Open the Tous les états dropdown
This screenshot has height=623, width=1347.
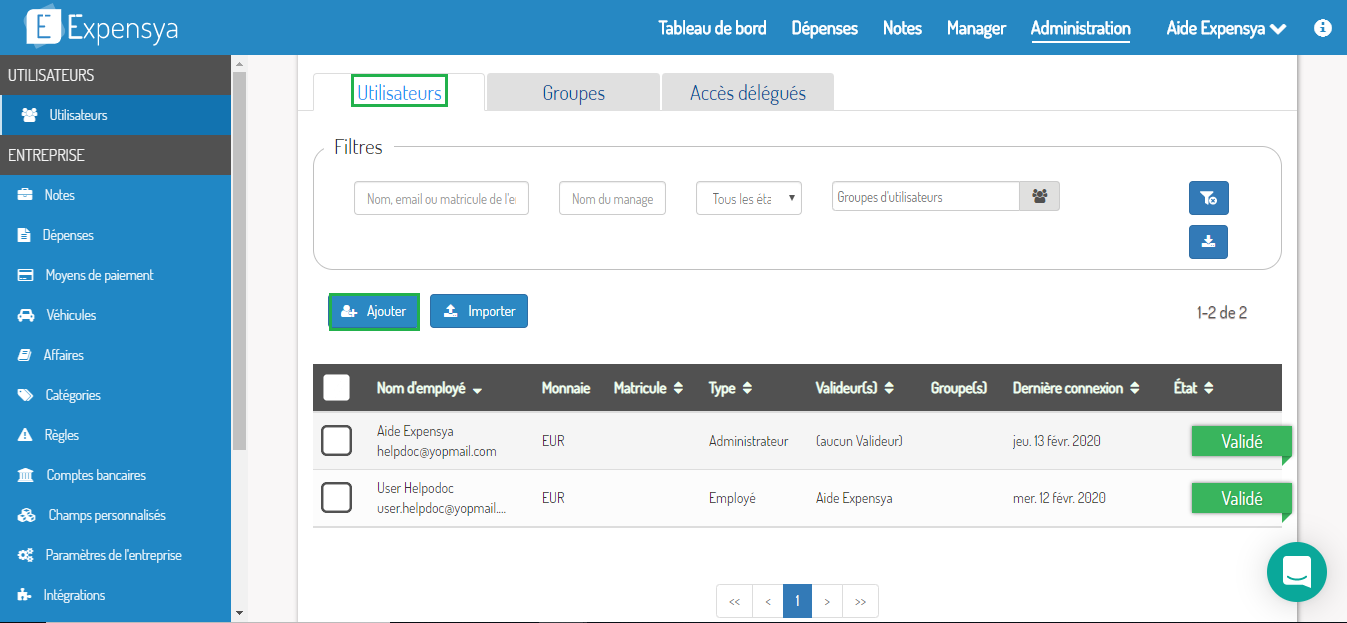point(749,198)
